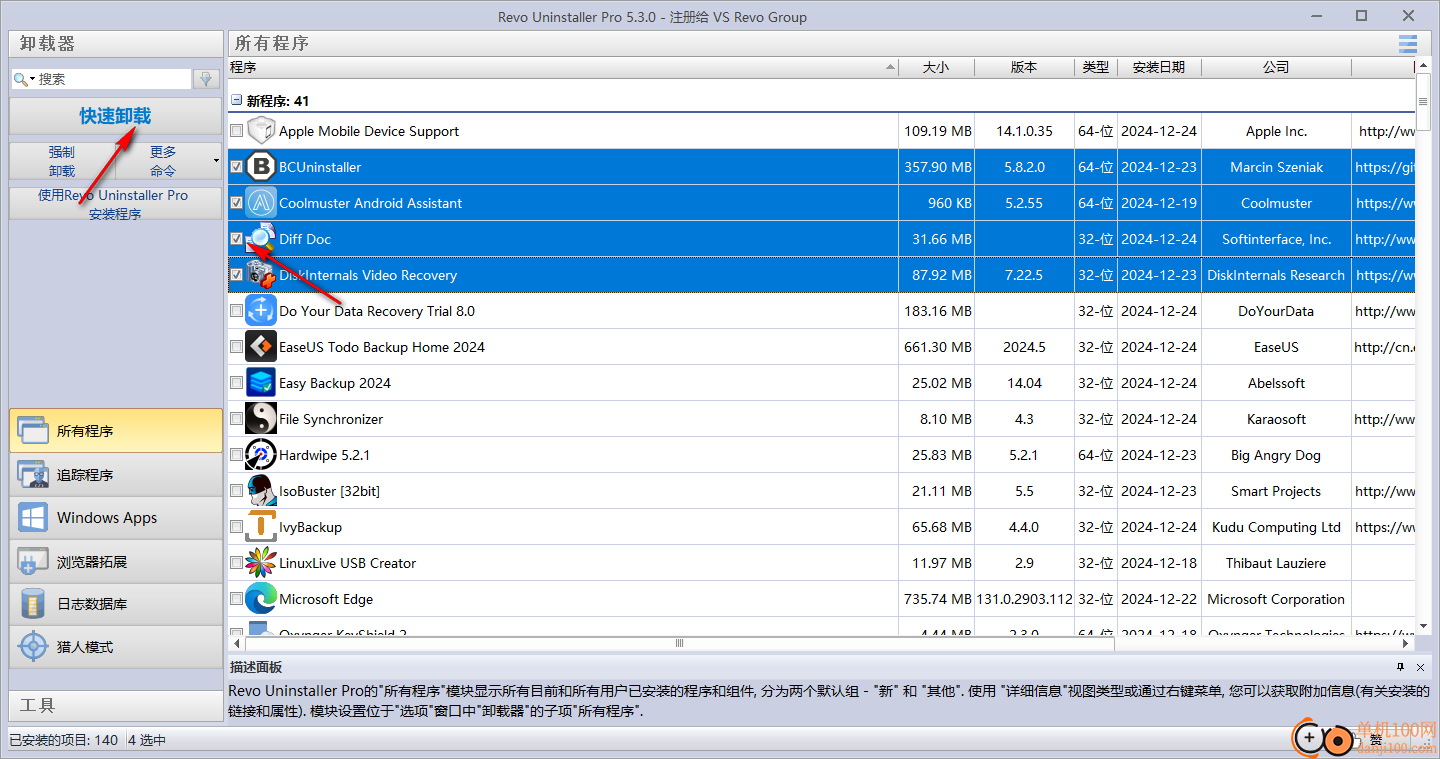Check the Apple Mobile Device Support checkbox

point(236,131)
